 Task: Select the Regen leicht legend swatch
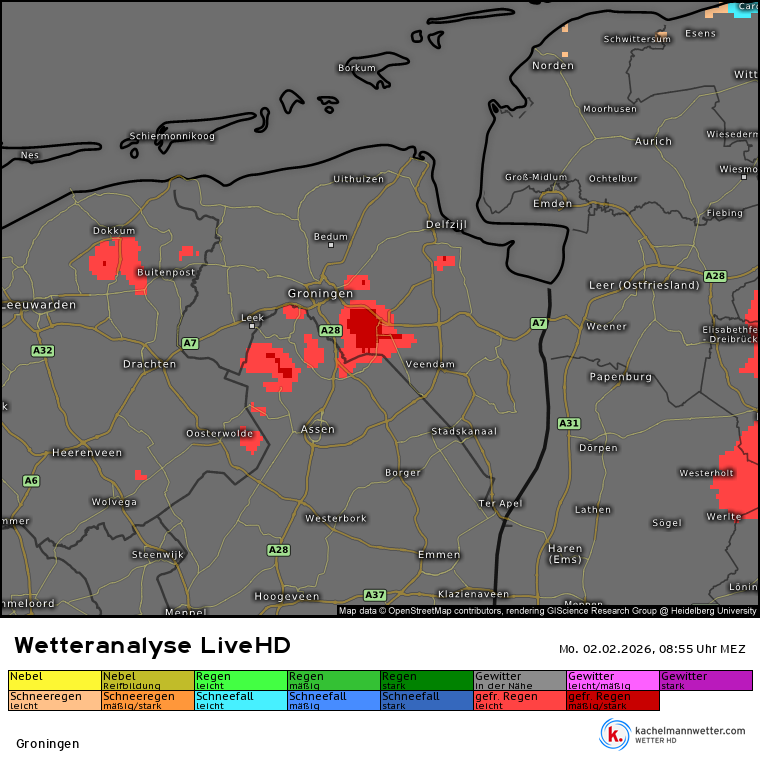point(241,681)
